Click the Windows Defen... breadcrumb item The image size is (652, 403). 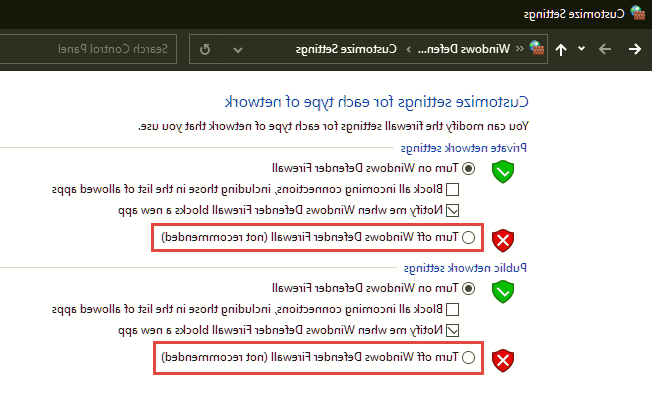click(x=464, y=49)
